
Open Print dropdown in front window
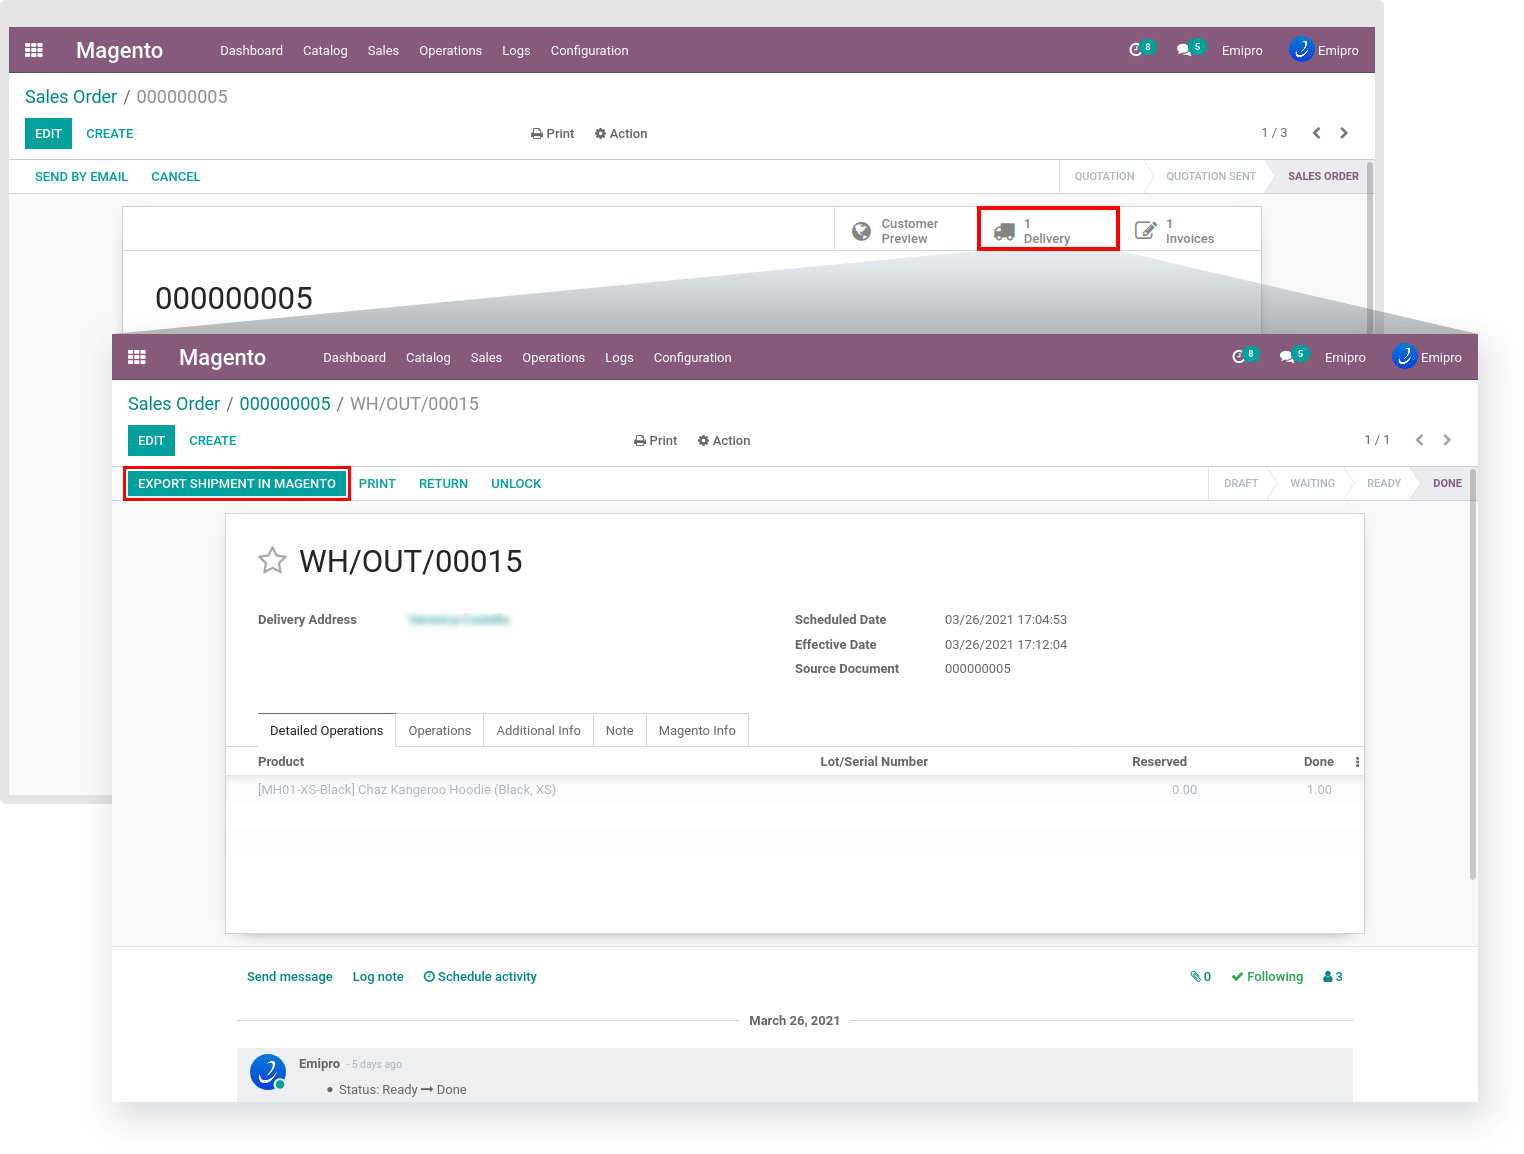tap(655, 441)
